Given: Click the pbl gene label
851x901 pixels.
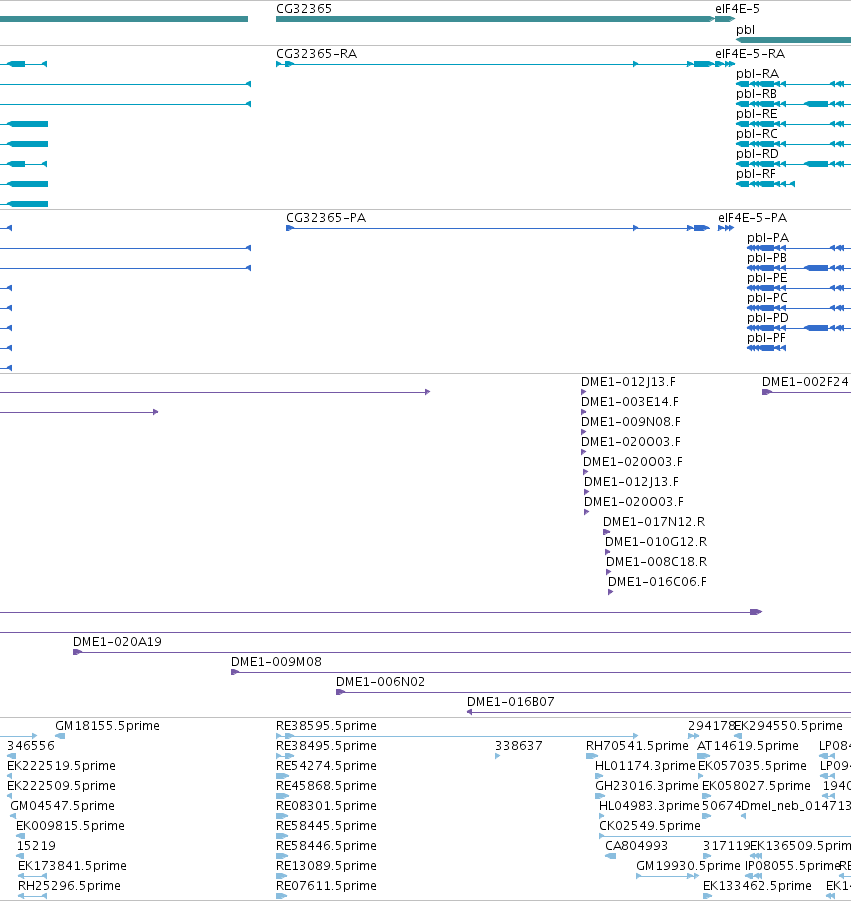Looking at the screenshot, I should click(745, 30).
